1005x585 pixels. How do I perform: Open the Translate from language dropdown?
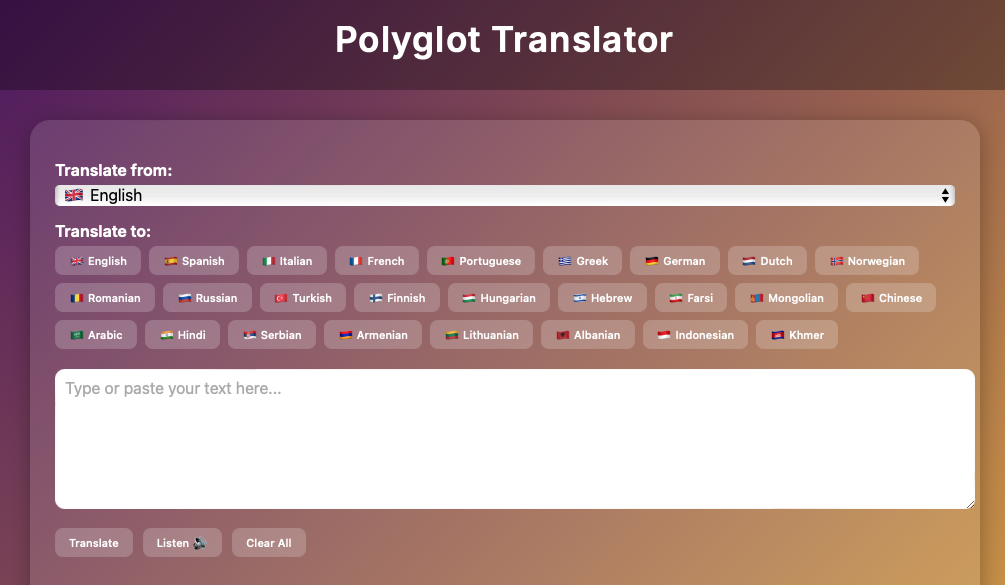click(504, 196)
